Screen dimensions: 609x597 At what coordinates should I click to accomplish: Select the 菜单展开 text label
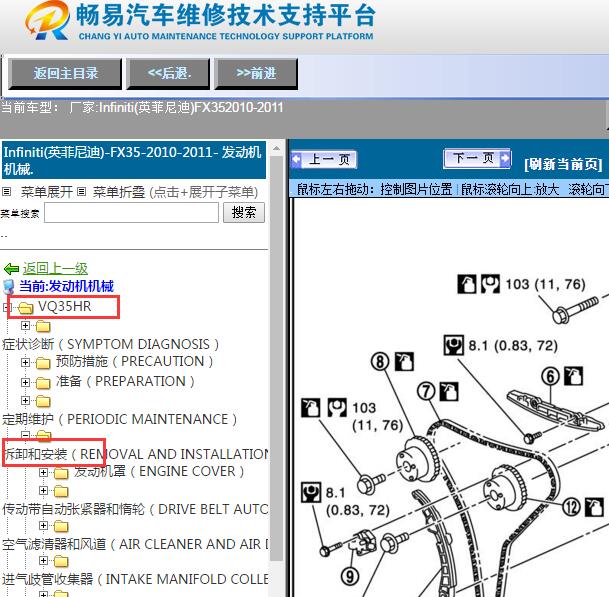pyautogui.click(x=47, y=192)
